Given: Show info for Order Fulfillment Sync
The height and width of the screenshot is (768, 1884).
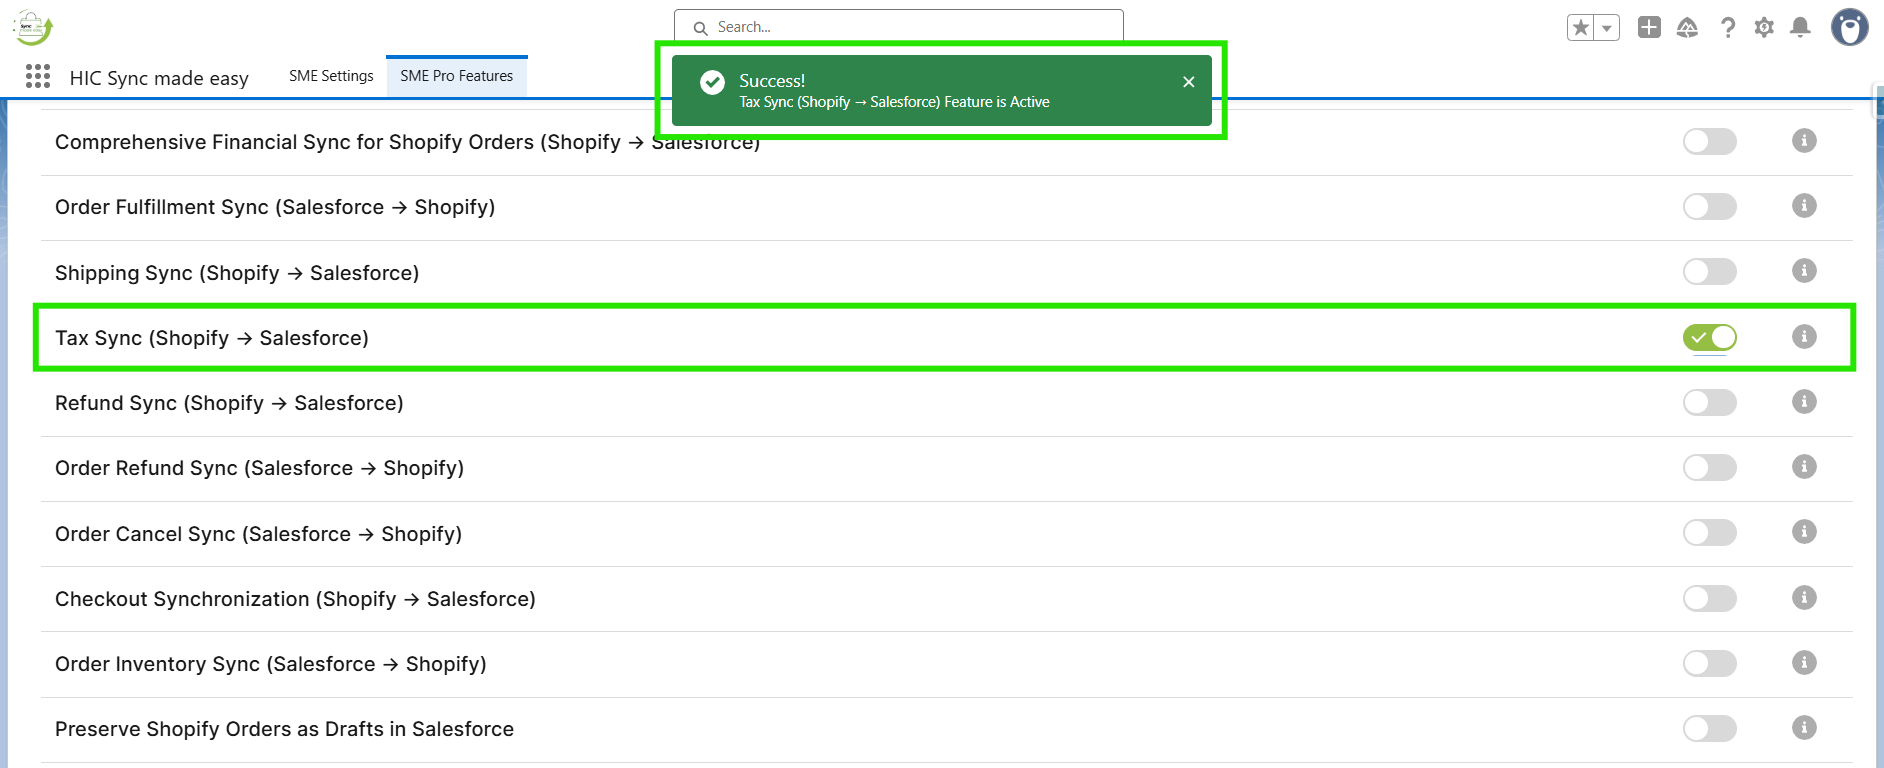Looking at the screenshot, I should pos(1804,206).
